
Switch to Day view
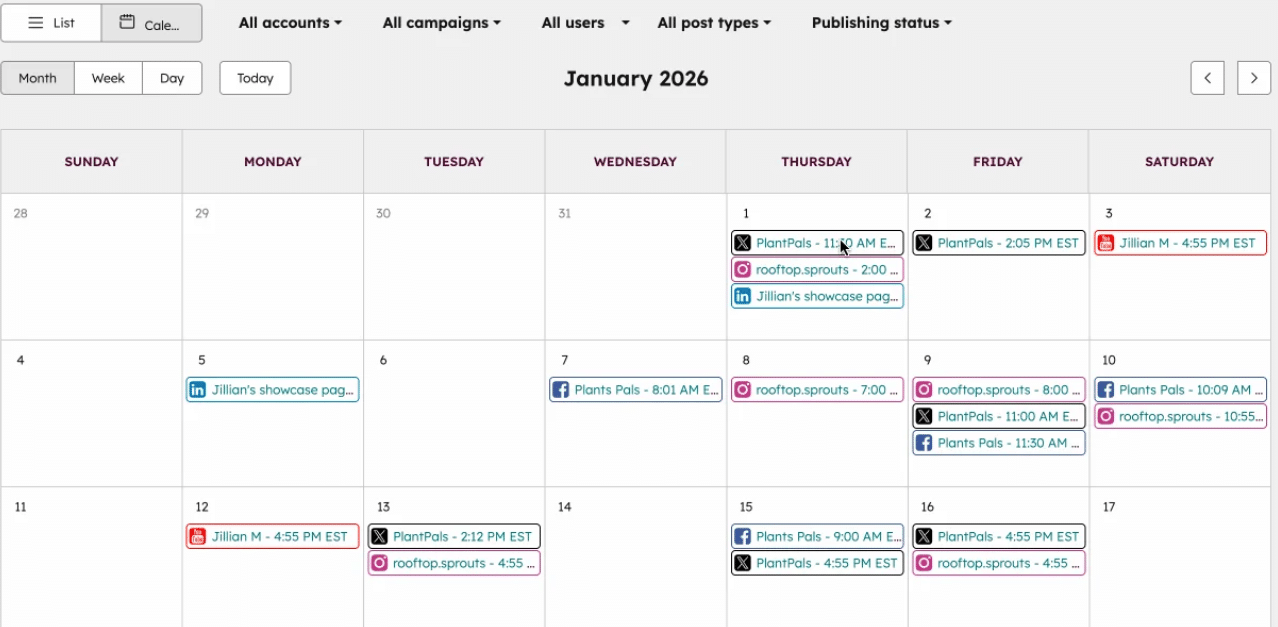pos(171,77)
